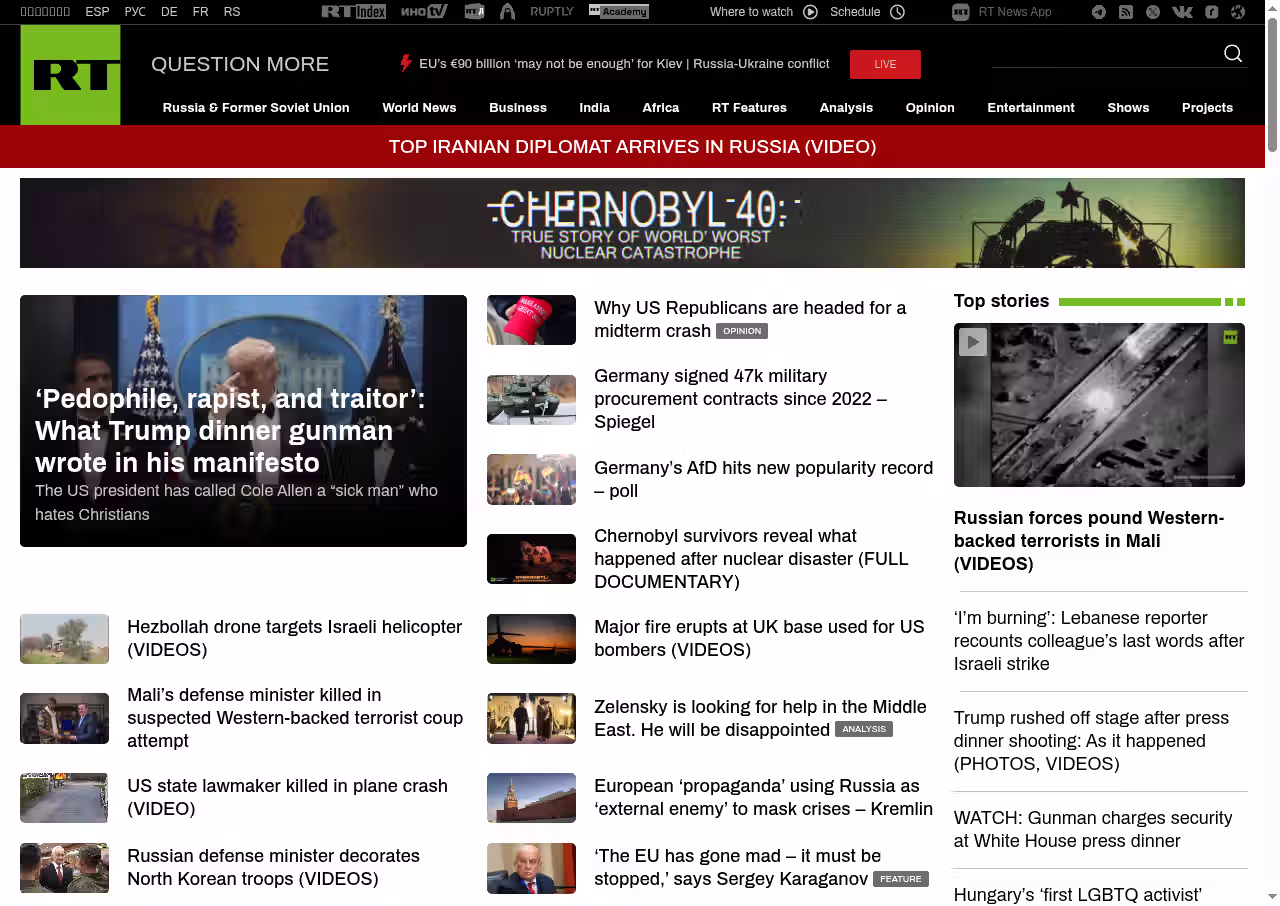Open the RT Index logo link
Image resolution: width=1280 pixels, height=906 pixels.
pyautogui.click(x=353, y=12)
